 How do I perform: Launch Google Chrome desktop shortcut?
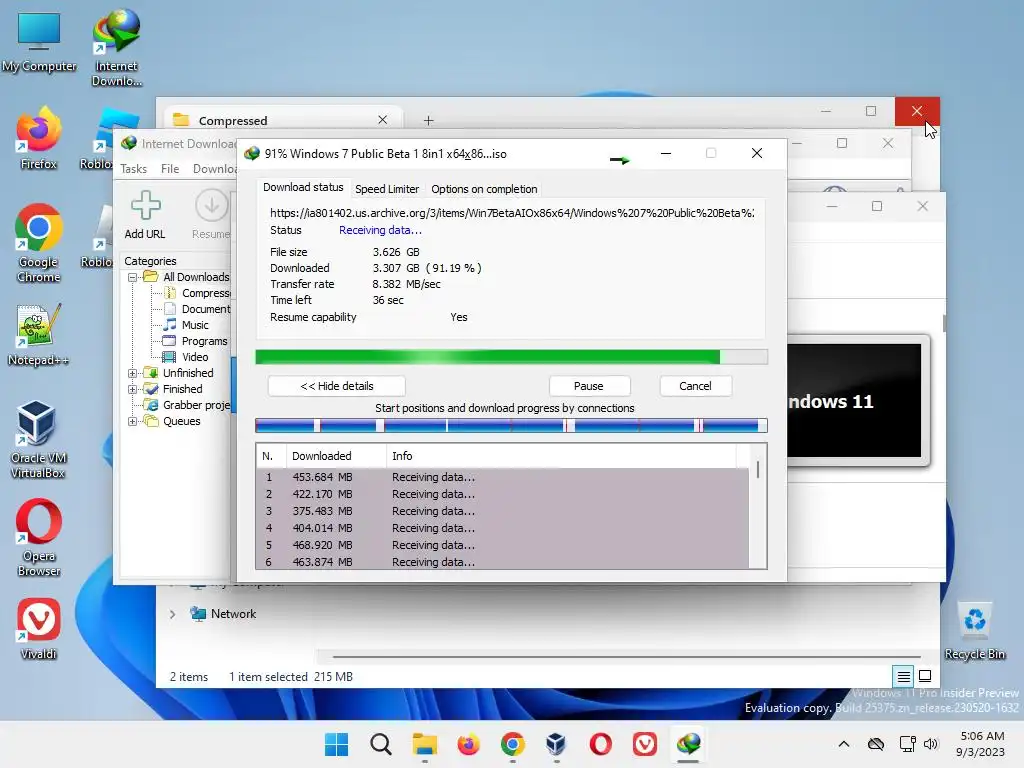[x=39, y=244]
